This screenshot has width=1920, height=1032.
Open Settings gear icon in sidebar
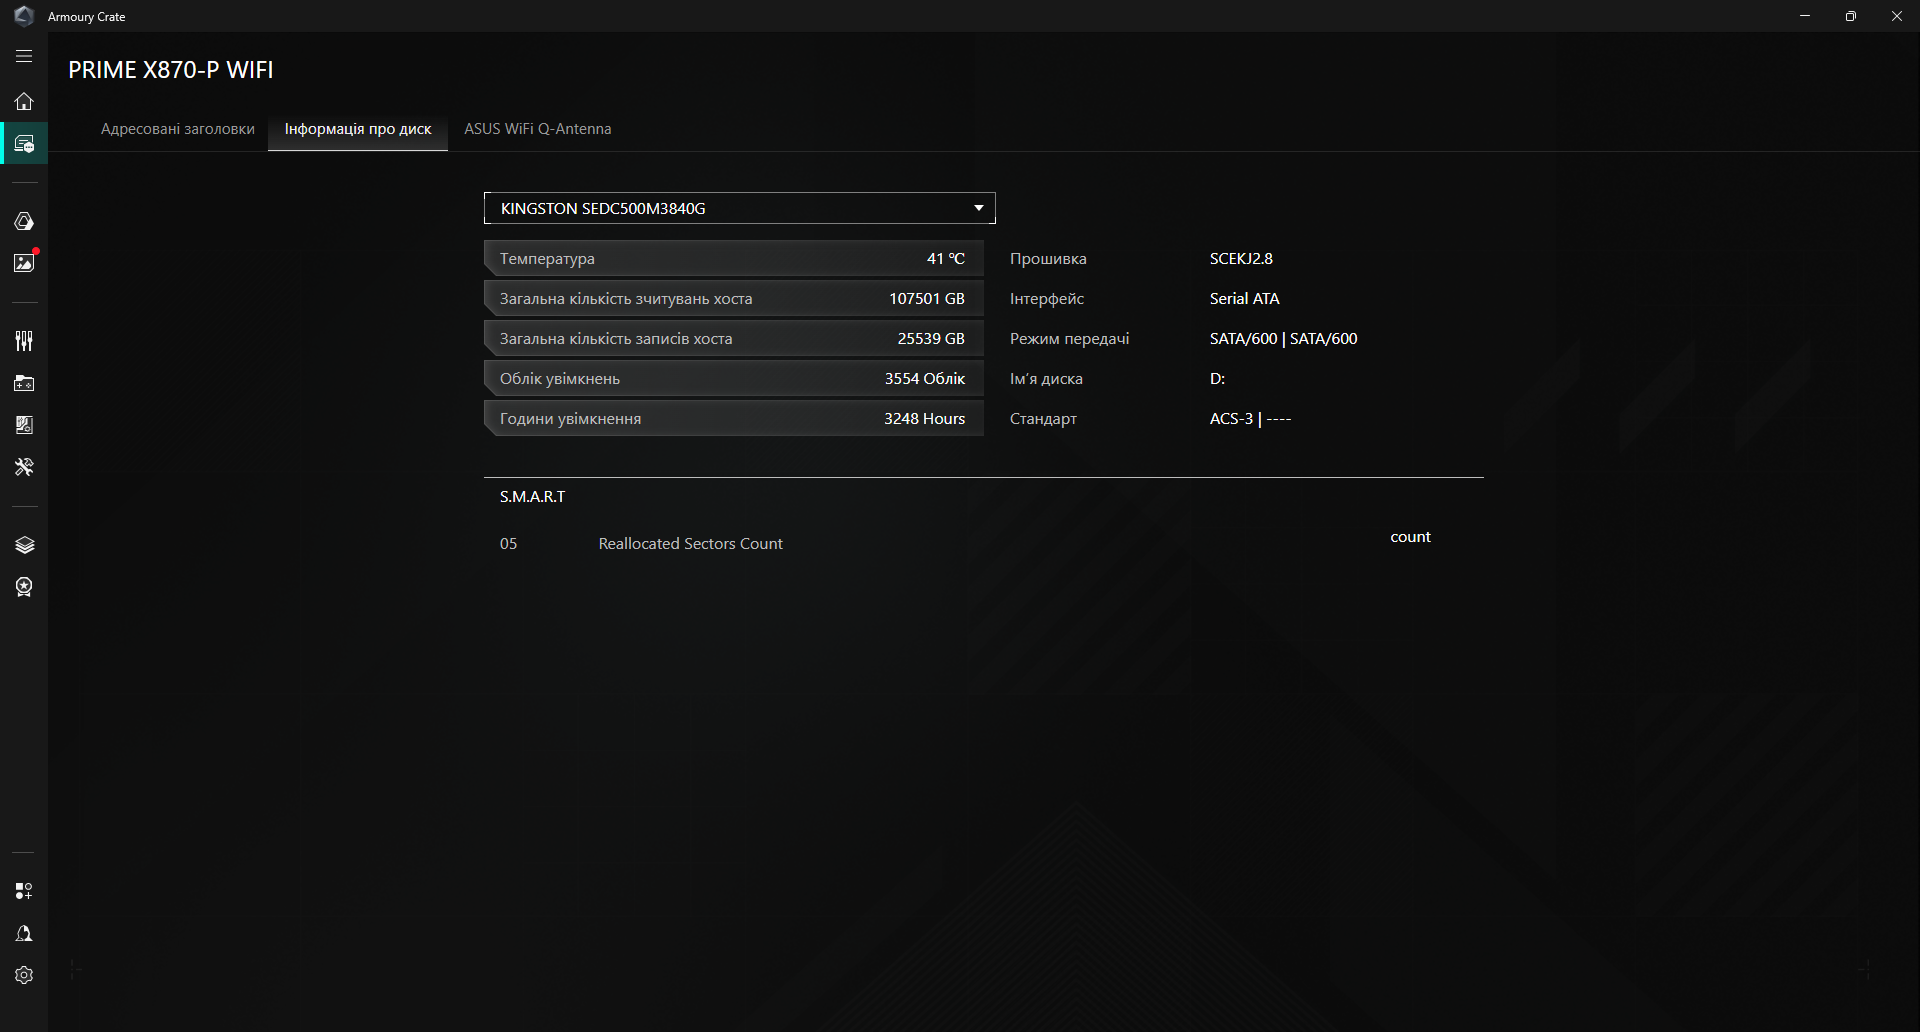pos(24,975)
